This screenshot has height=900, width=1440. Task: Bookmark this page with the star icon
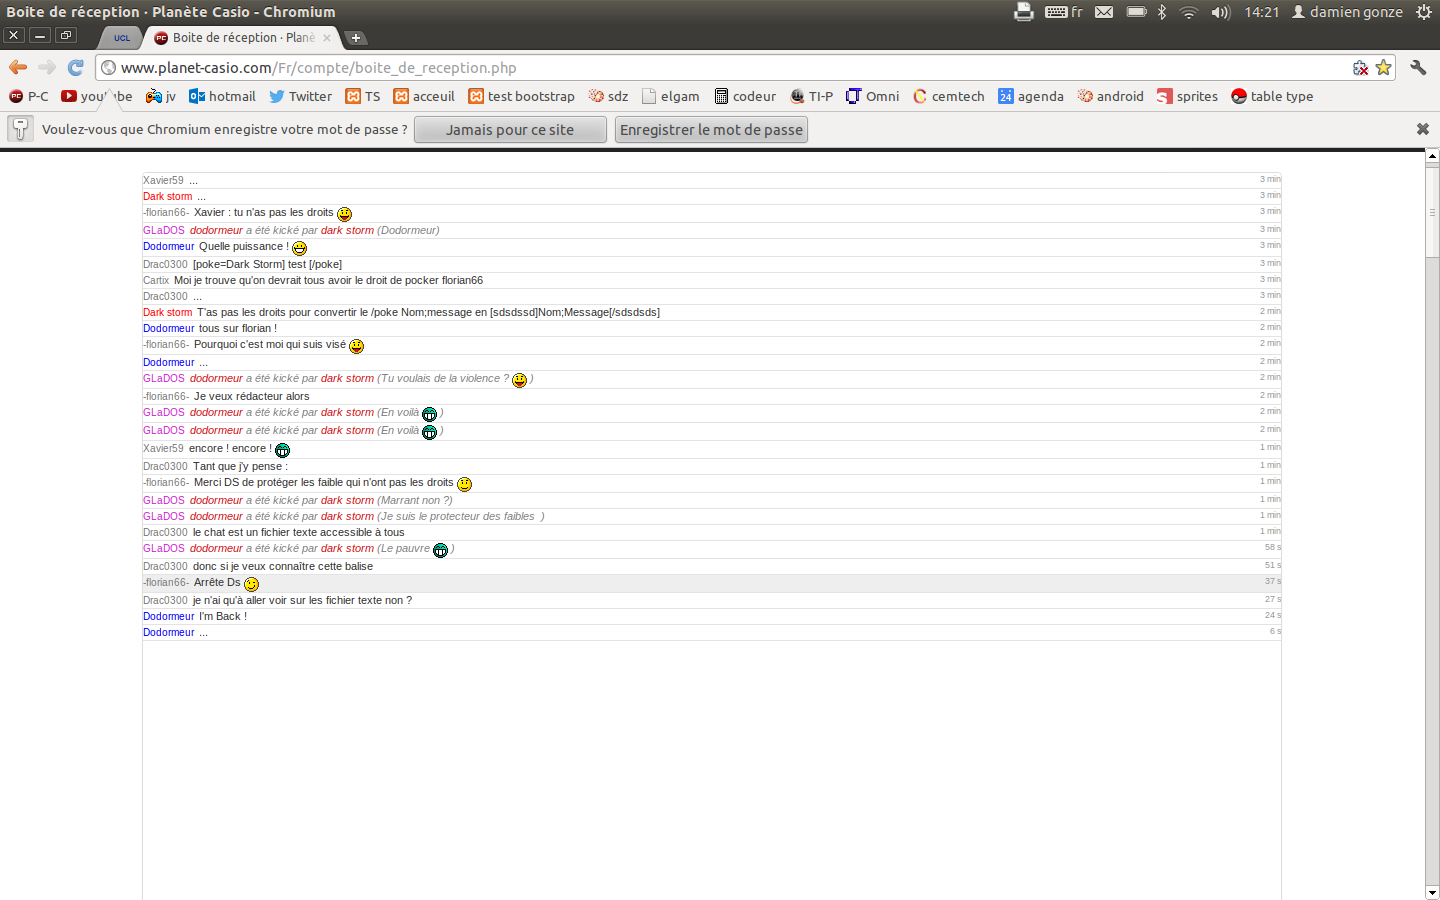1383,67
